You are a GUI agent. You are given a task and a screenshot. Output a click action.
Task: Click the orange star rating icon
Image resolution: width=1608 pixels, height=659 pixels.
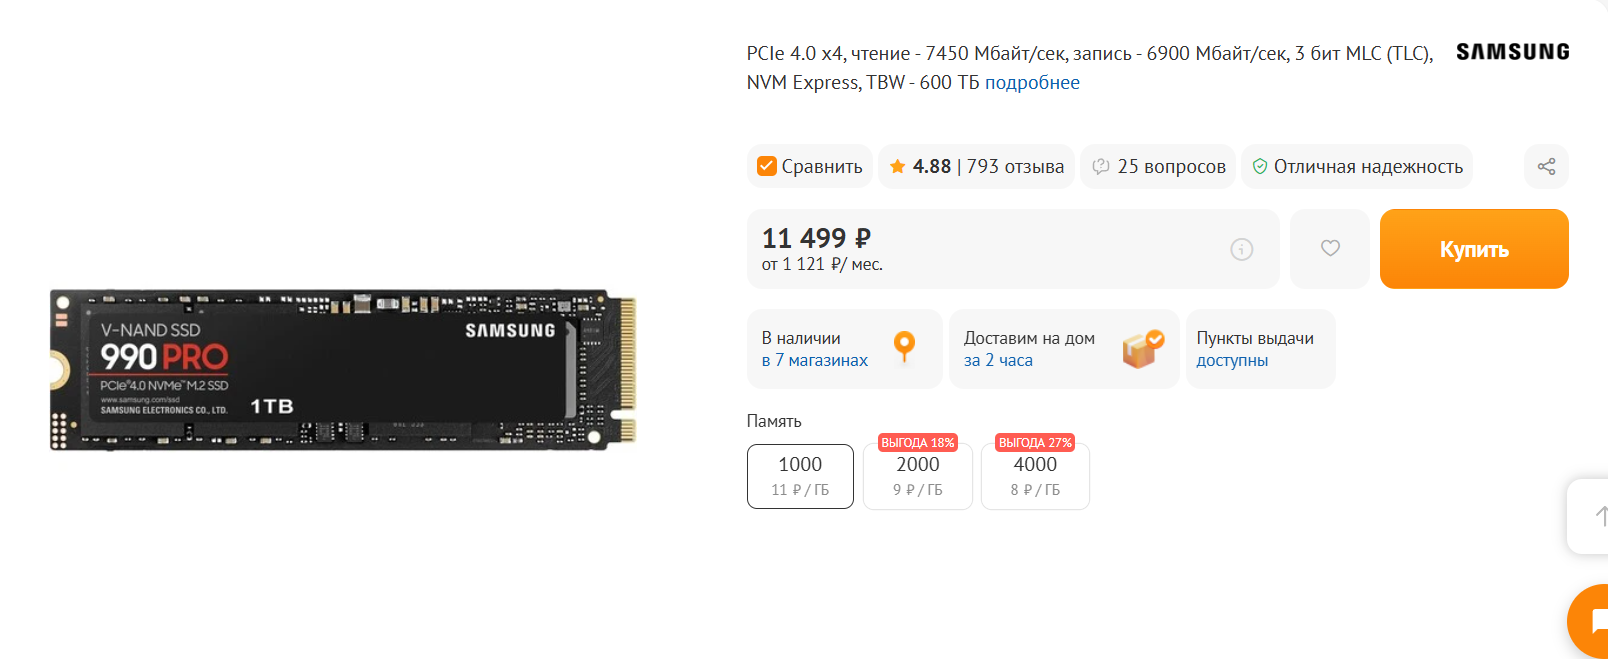point(897,166)
